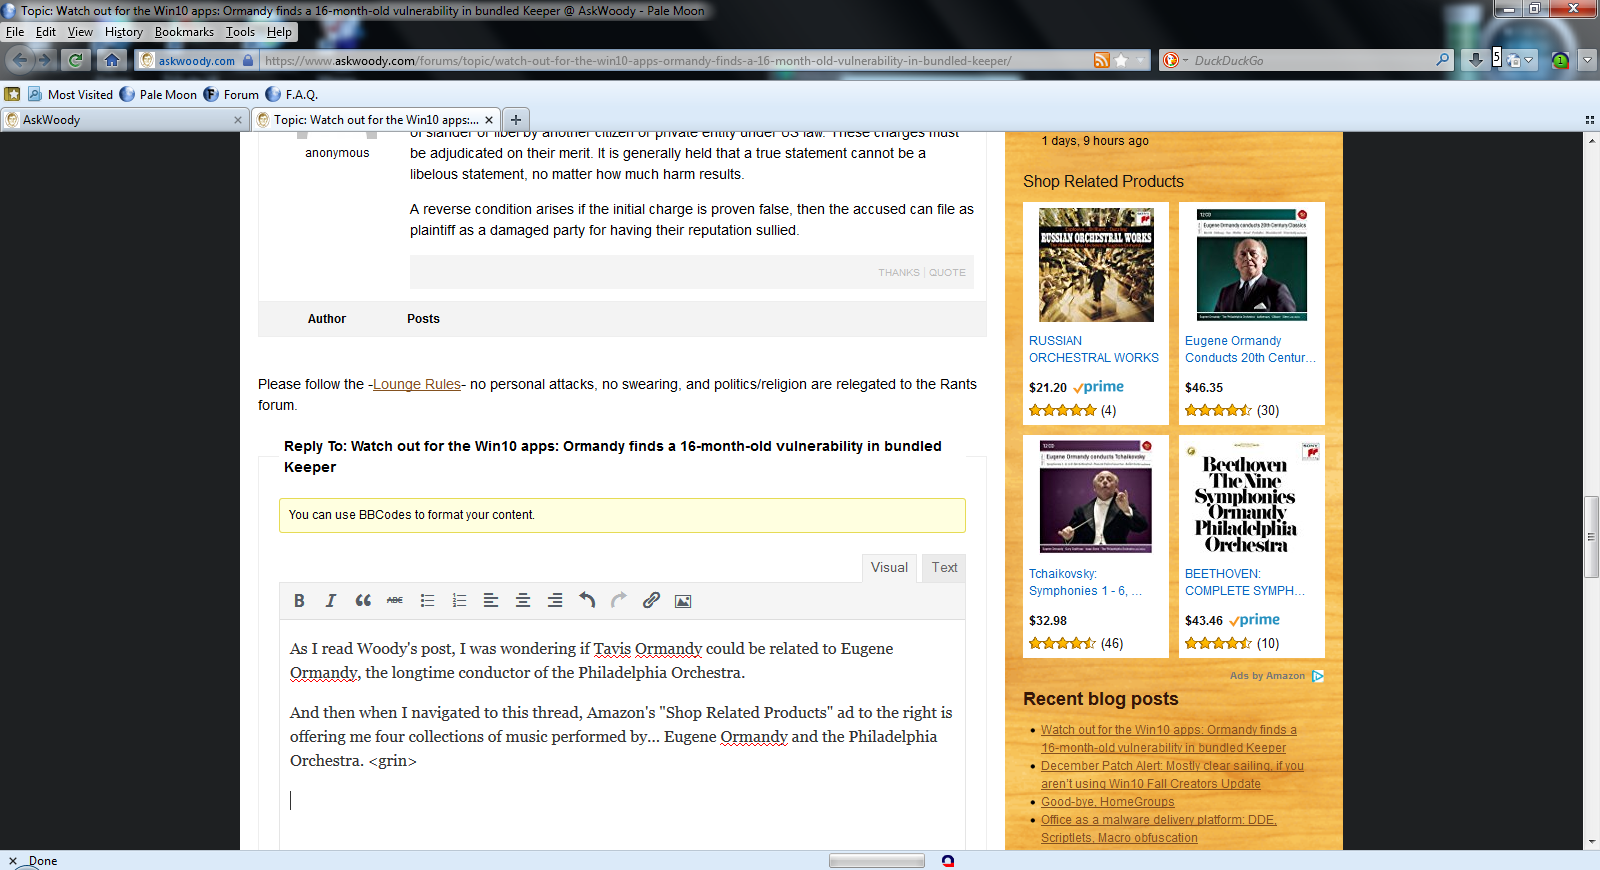Stop loading with status bar X
Viewport: 1600px width, 870px height.
13,861
